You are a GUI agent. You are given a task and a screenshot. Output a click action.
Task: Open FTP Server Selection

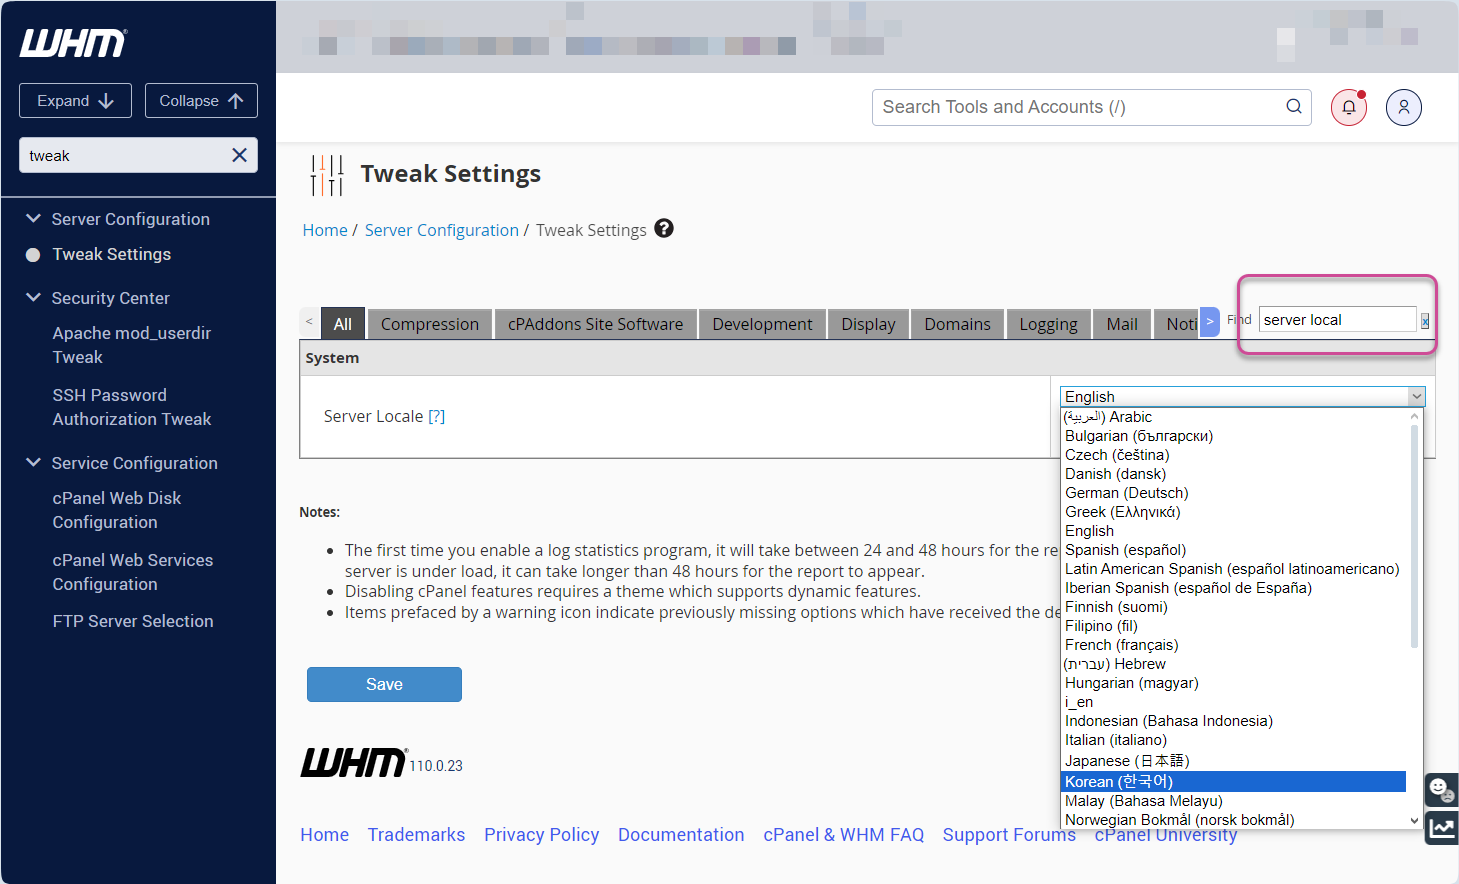click(x=133, y=621)
